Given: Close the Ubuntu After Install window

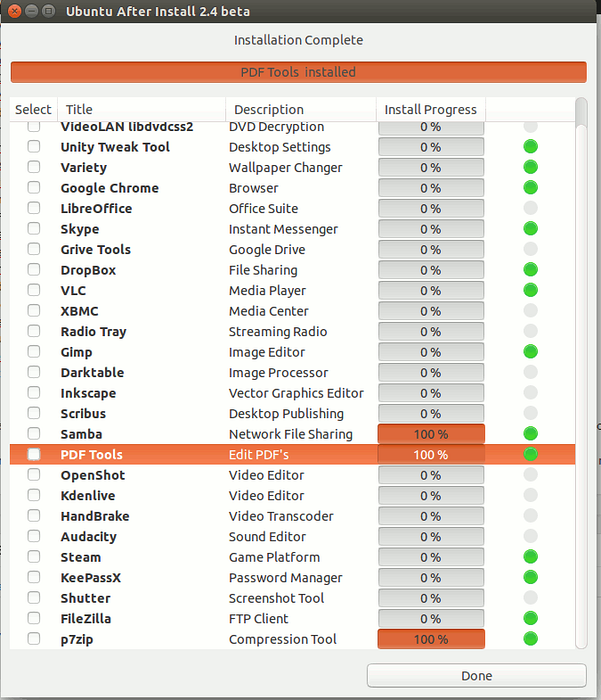Looking at the screenshot, I should pos(12,11).
